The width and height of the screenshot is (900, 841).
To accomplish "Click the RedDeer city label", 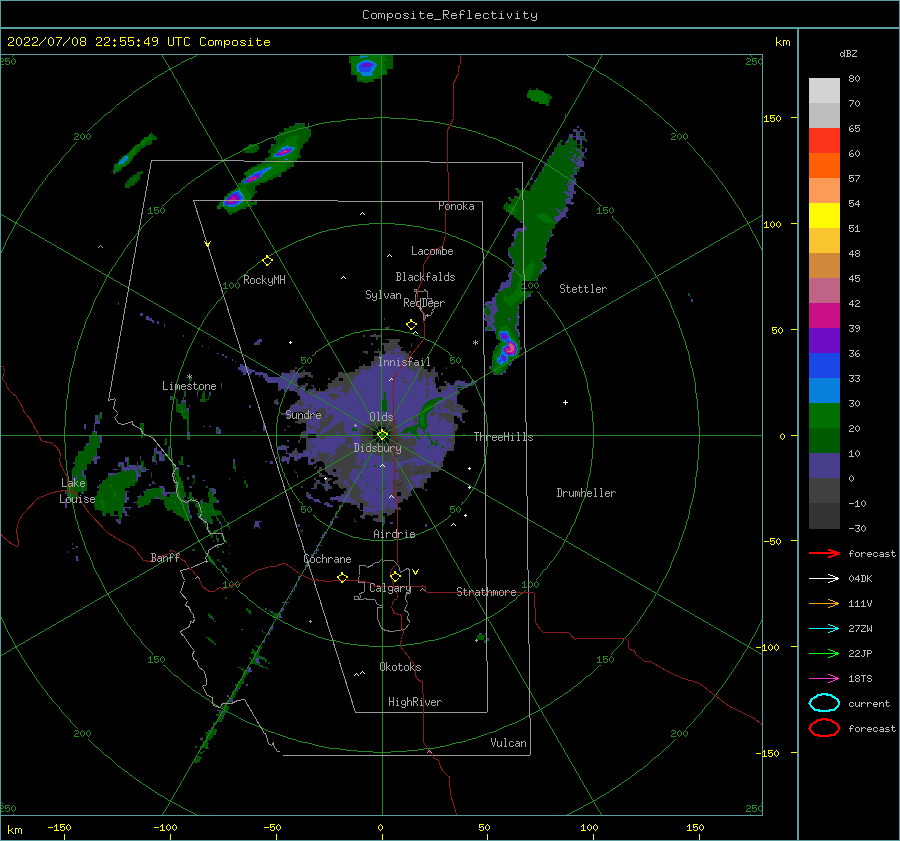I will tap(424, 303).
